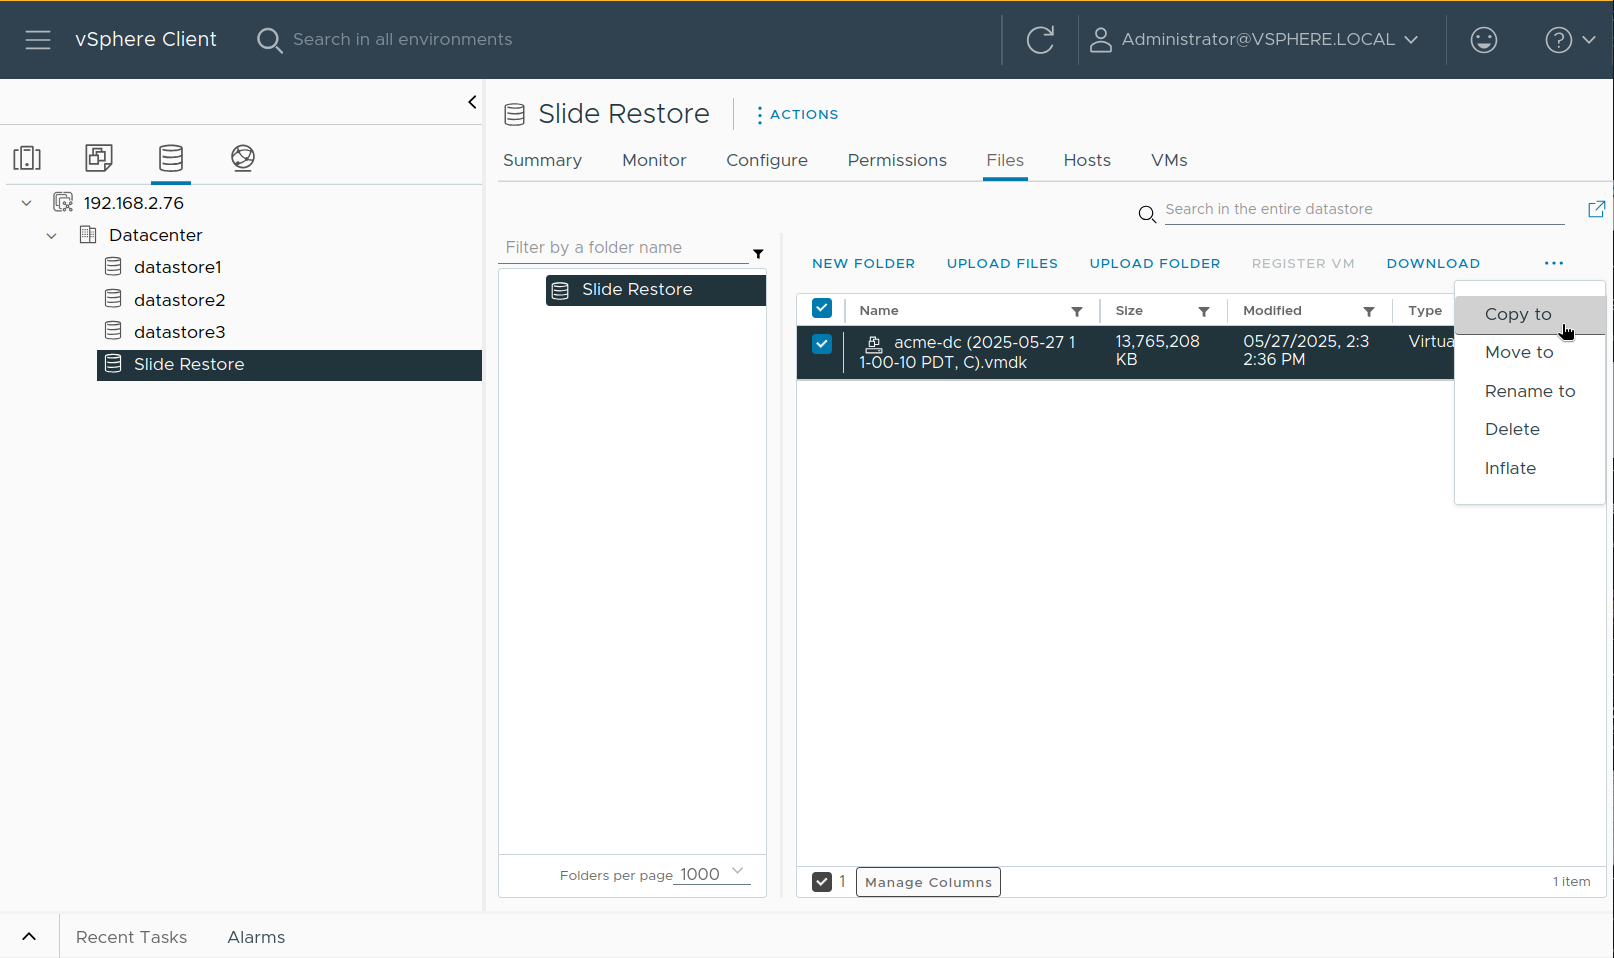Open the Summary tab
Screen dimensions: 1614x958
(542, 160)
